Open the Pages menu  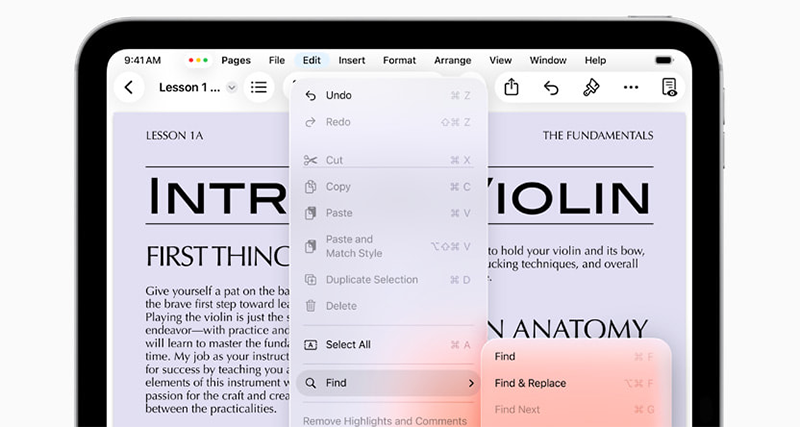click(236, 60)
